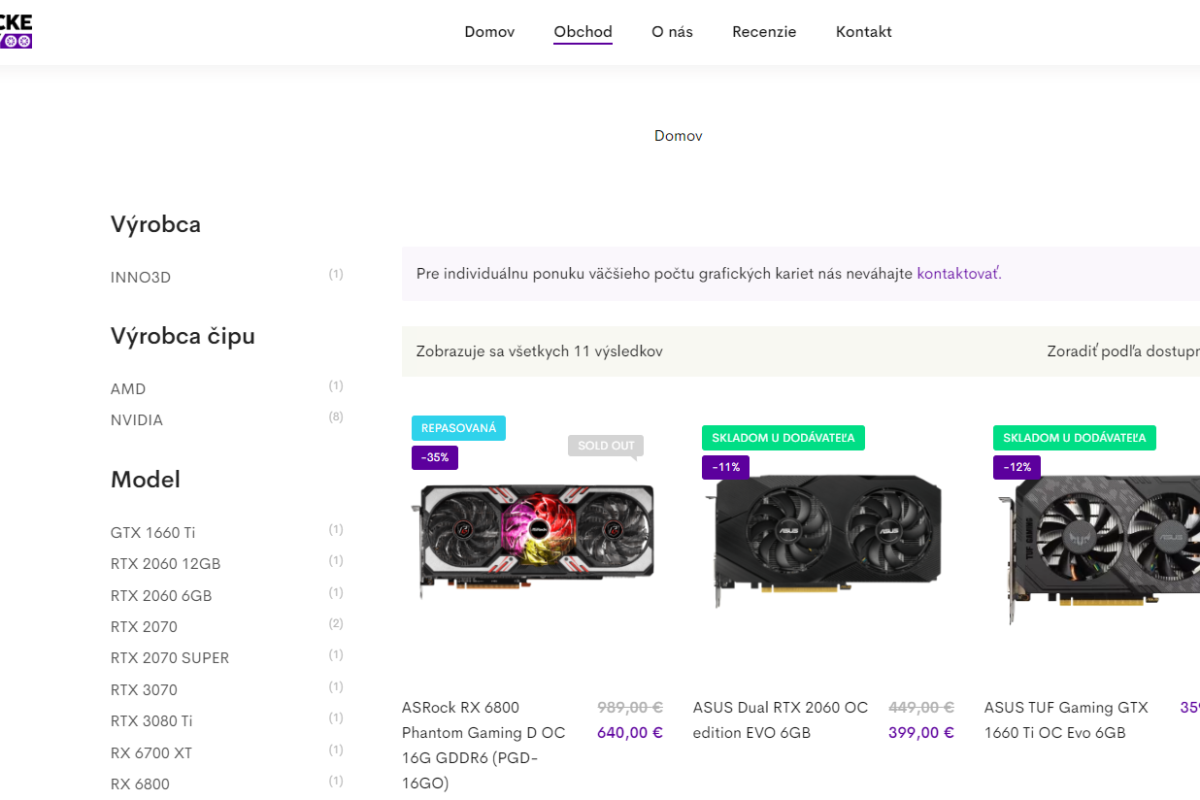Click the -12% discount badge
The height and width of the screenshot is (800, 1200).
point(1017,467)
